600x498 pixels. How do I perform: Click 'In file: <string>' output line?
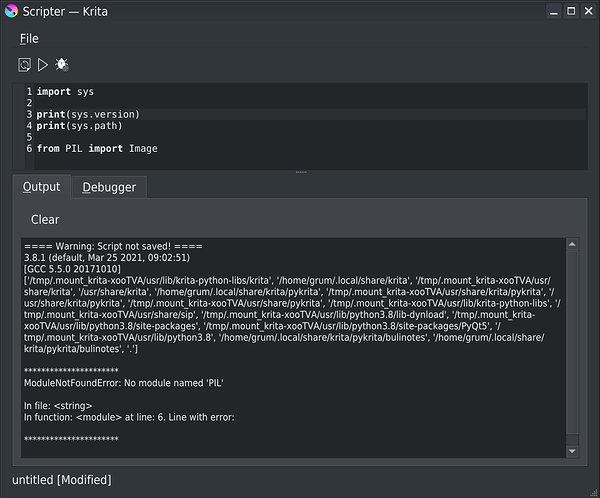58,406
